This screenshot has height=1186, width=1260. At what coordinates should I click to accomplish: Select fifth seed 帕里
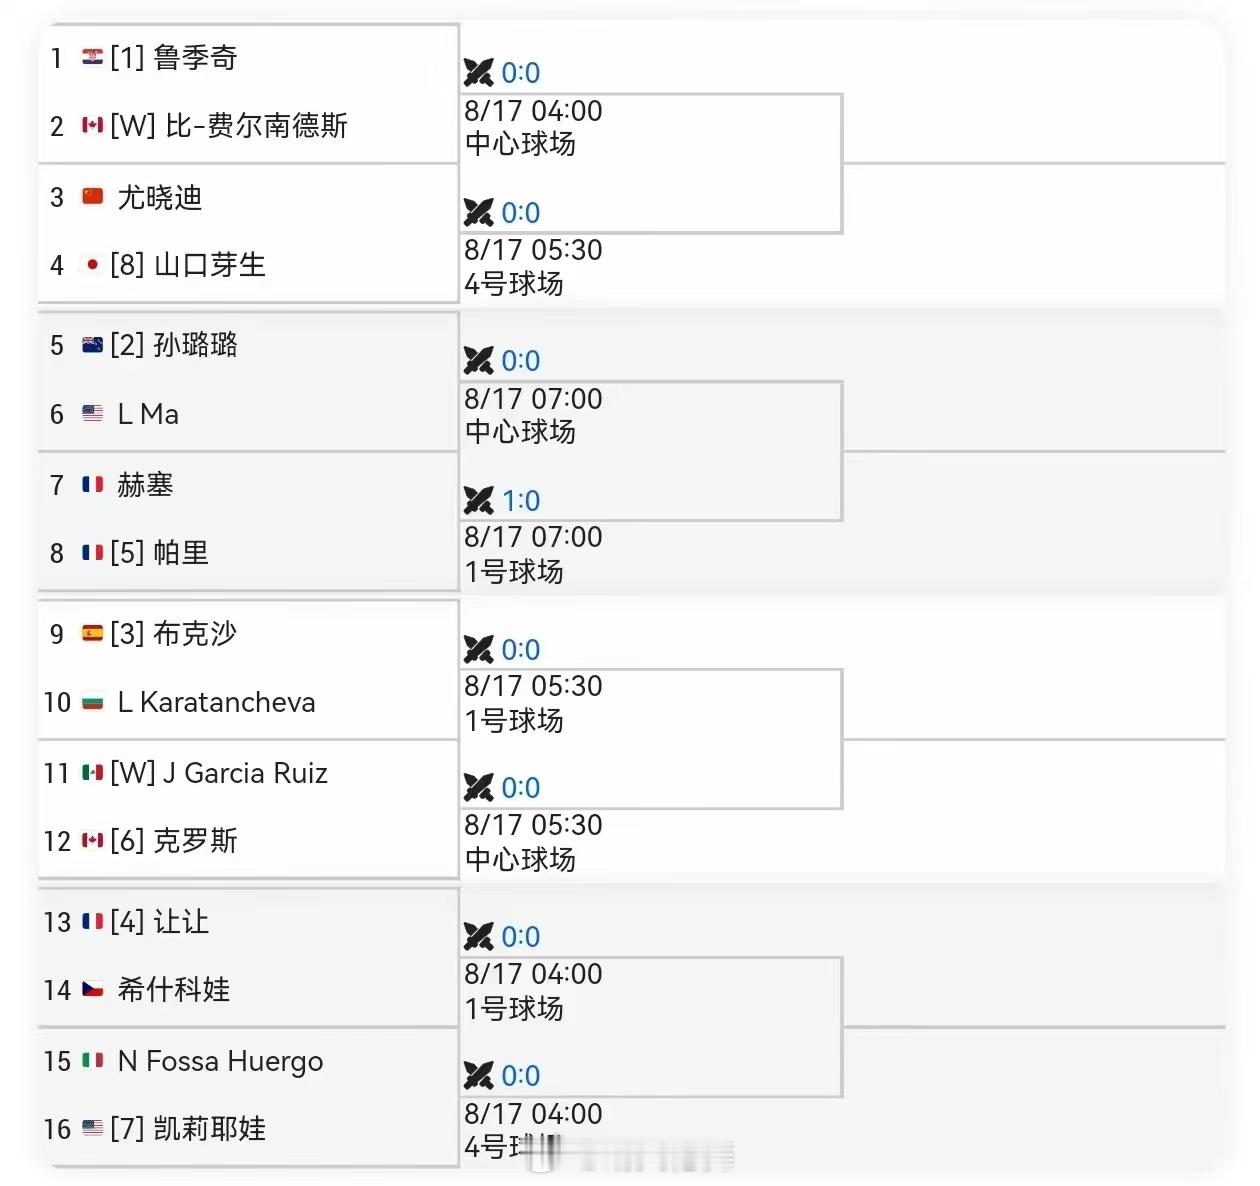click(181, 552)
